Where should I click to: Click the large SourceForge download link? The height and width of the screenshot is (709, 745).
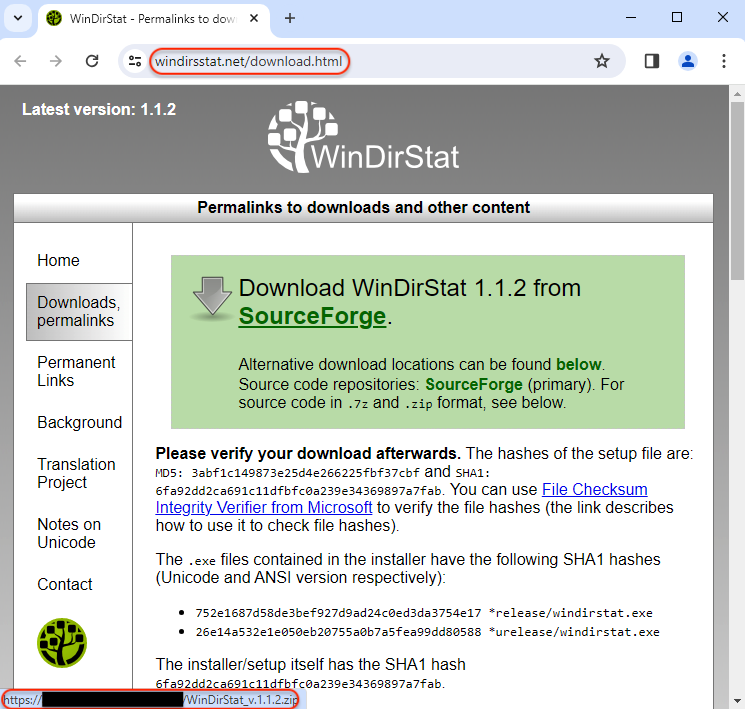coord(312,316)
